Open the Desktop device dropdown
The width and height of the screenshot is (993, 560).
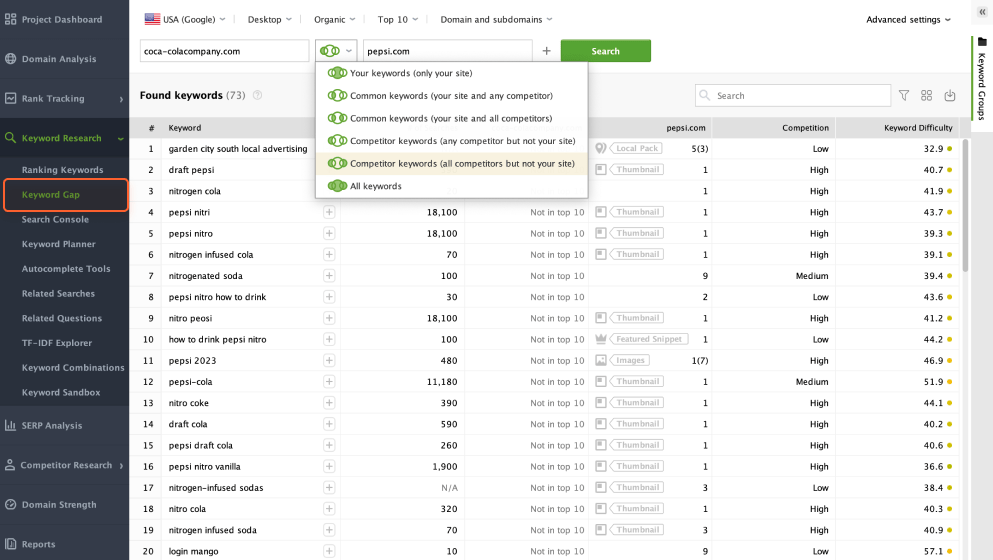(269, 19)
